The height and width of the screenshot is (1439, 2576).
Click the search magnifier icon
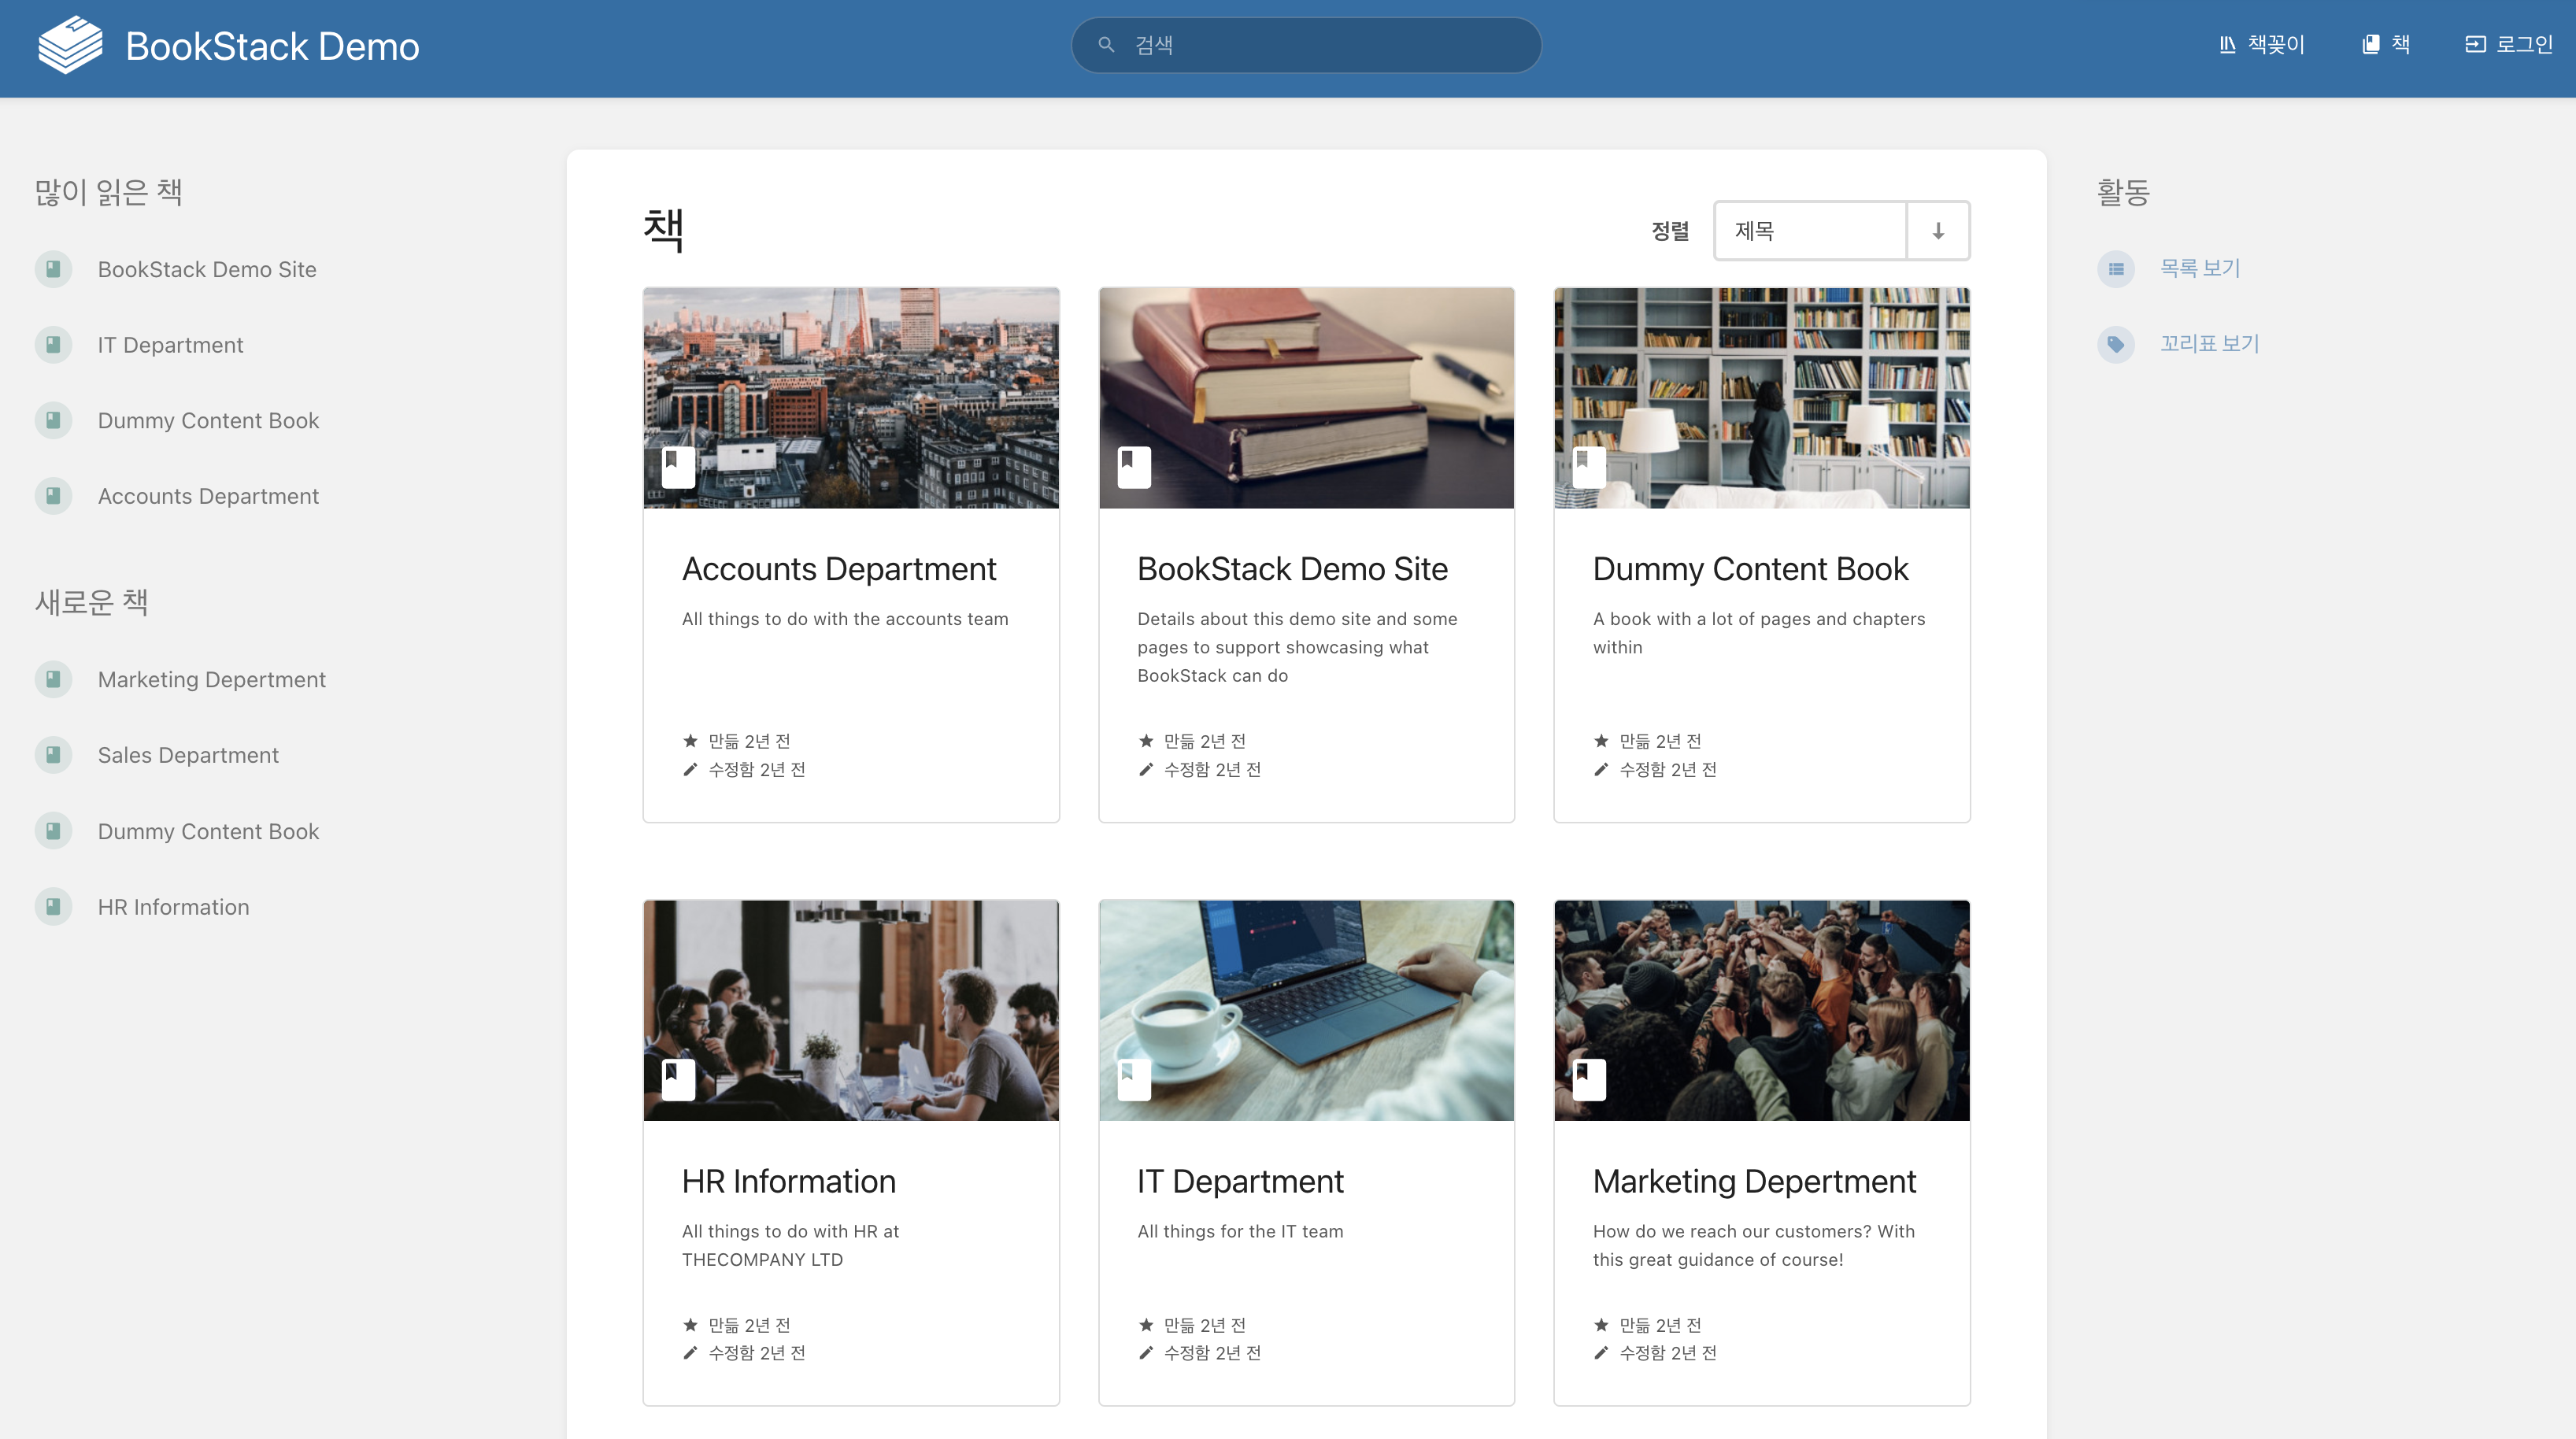coord(1106,45)
